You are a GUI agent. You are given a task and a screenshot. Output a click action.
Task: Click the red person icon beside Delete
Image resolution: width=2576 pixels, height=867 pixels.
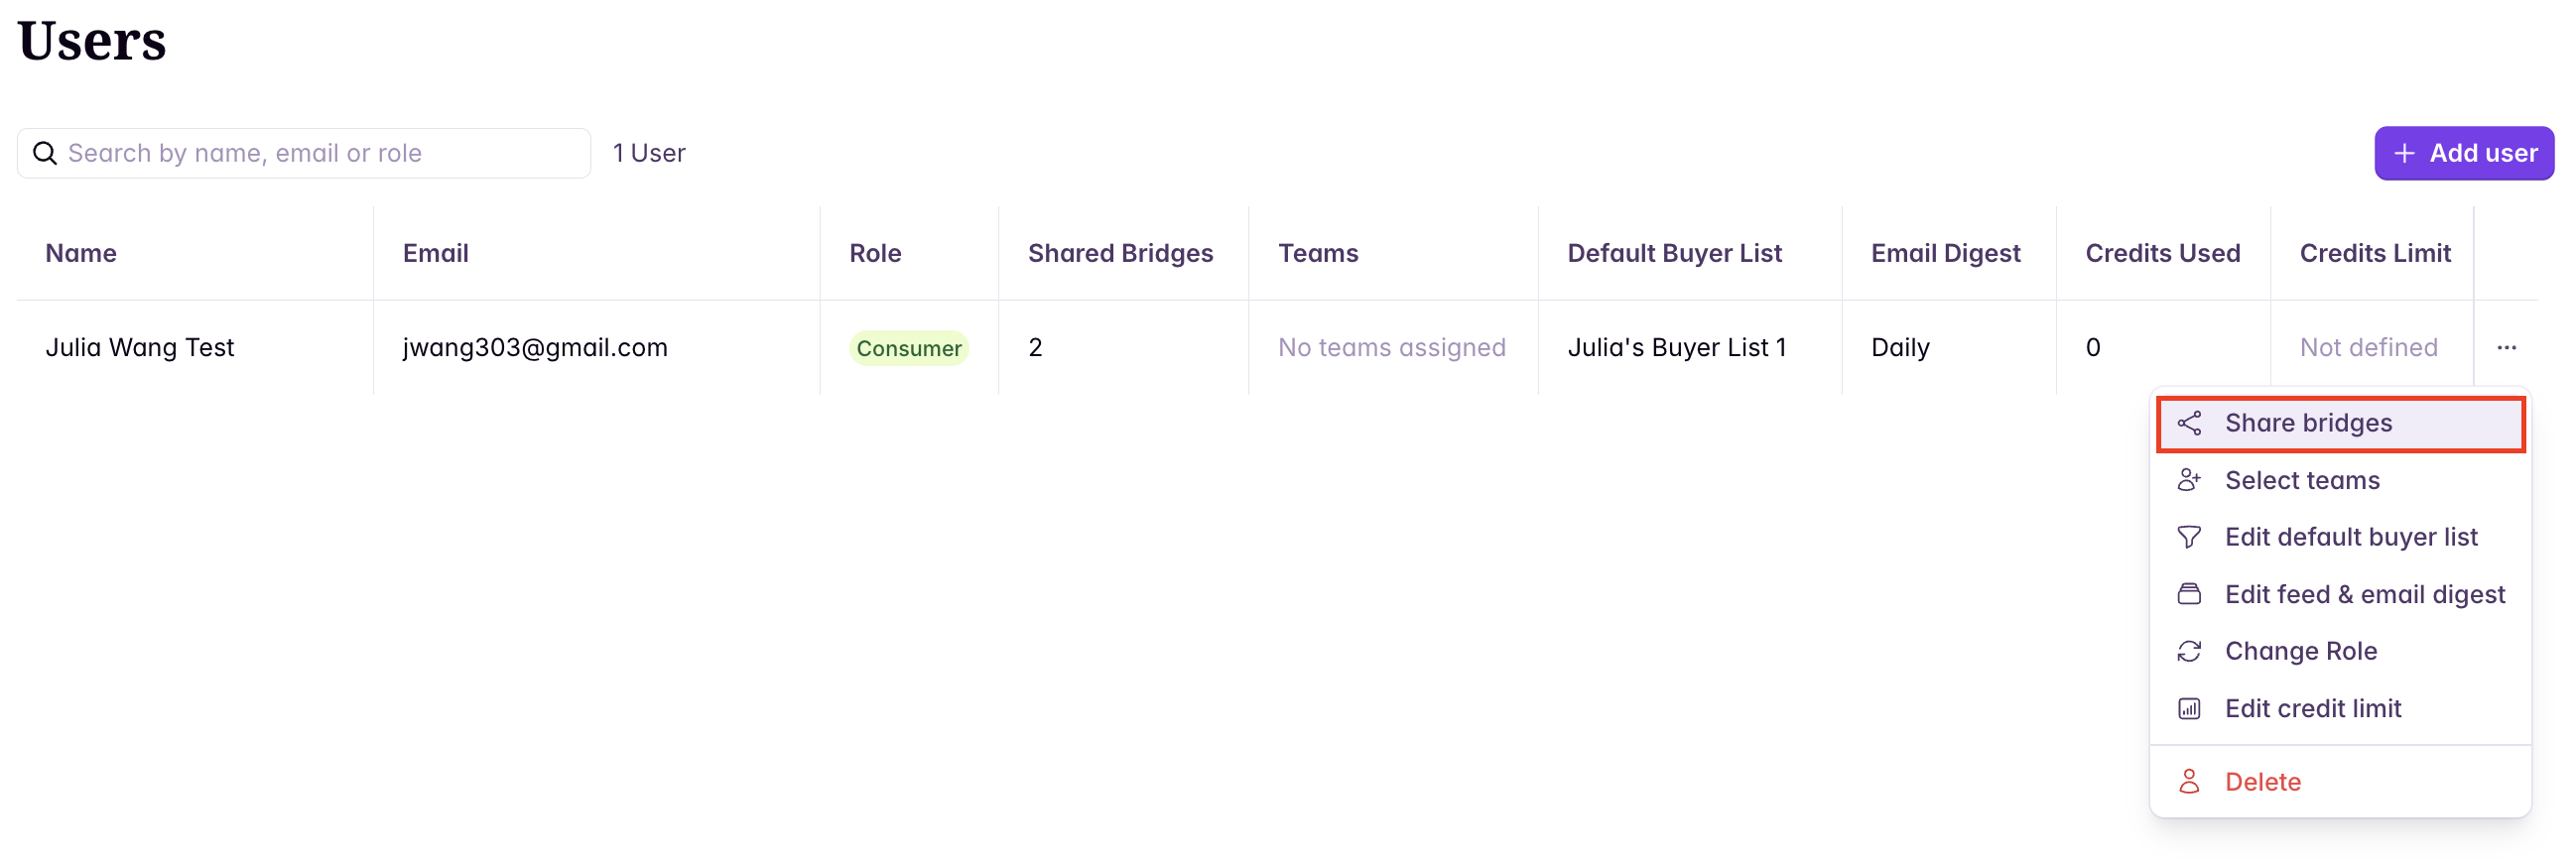(x=2191, y=781)
